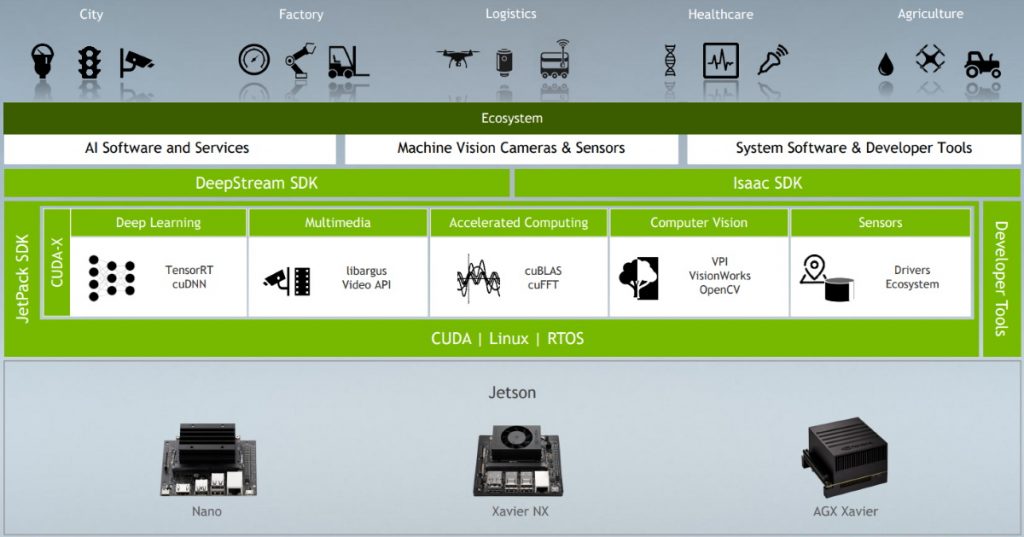Select the quadcopter drone icon under Logistics
The width and height of the screenshot is (1024, 537).
click(x=457, y=60)
